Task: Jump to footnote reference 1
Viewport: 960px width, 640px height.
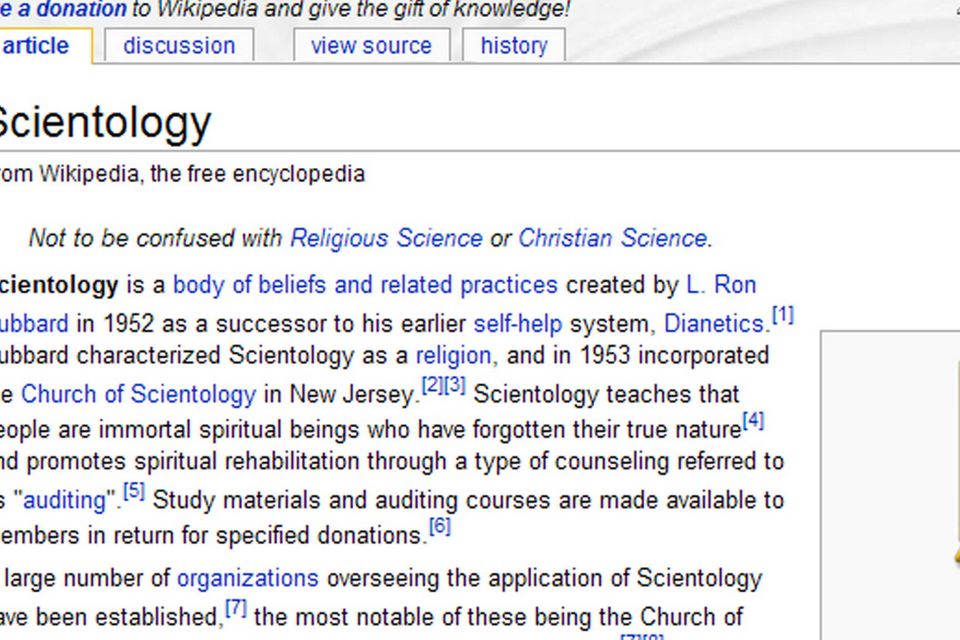Action: point(783,316)
